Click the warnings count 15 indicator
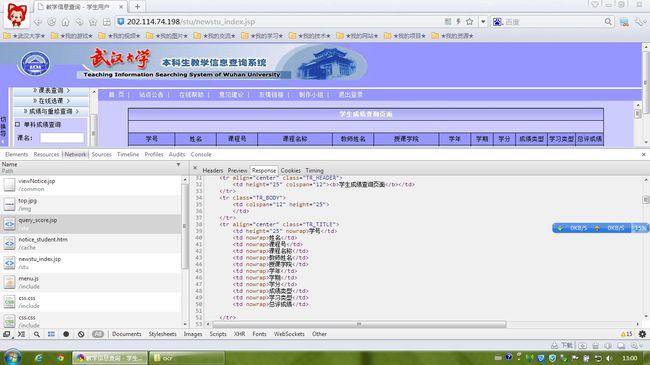The width and height of the screenshot is (650, 365). pos(626,334)
